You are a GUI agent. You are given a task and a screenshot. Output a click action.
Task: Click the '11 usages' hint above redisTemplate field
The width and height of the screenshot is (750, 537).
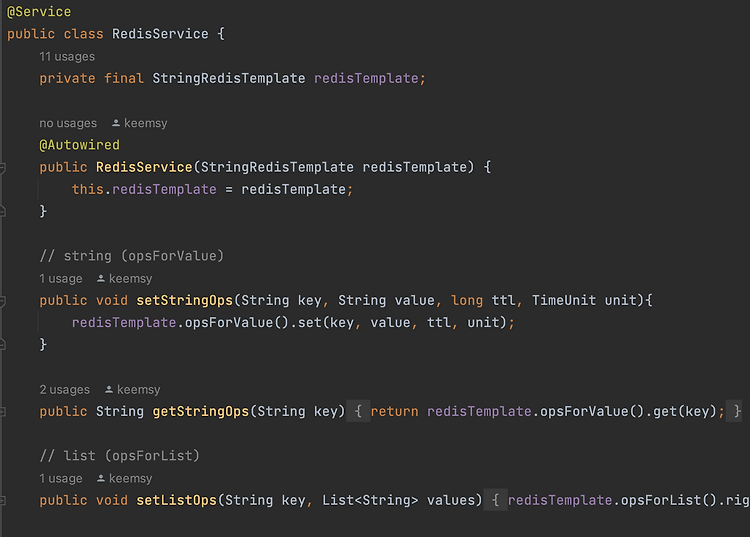[67, 56]
